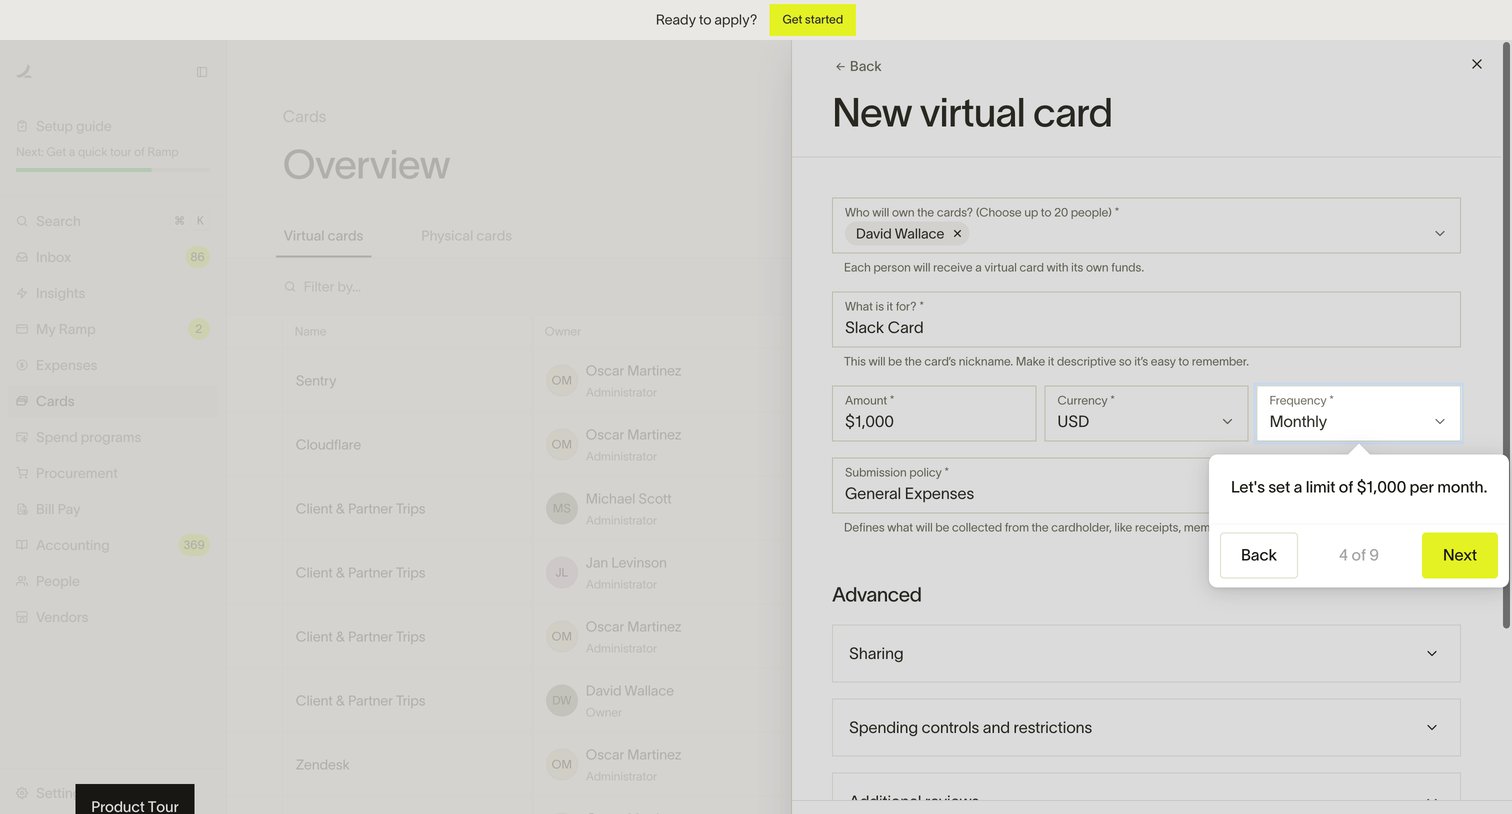
Task: Collapse the sidebar with the panel icon
Action: (x=202, y=72)
